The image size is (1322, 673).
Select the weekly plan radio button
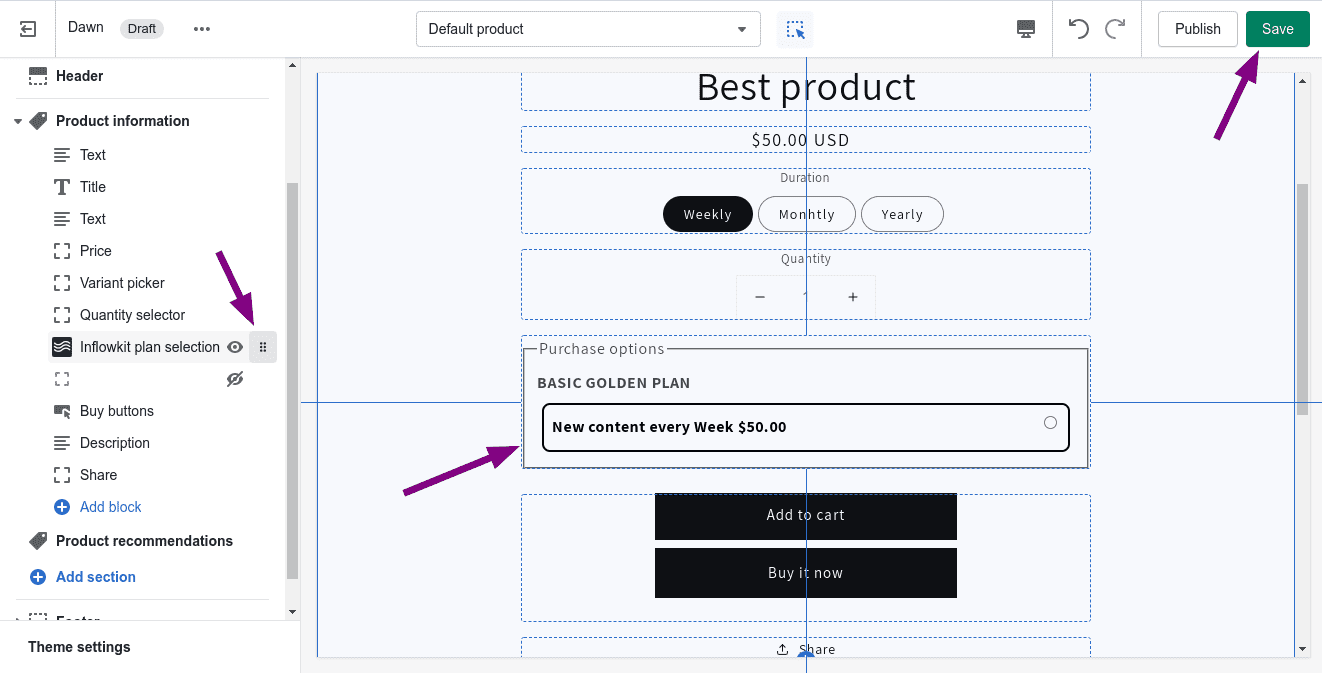click(1050, 423)
